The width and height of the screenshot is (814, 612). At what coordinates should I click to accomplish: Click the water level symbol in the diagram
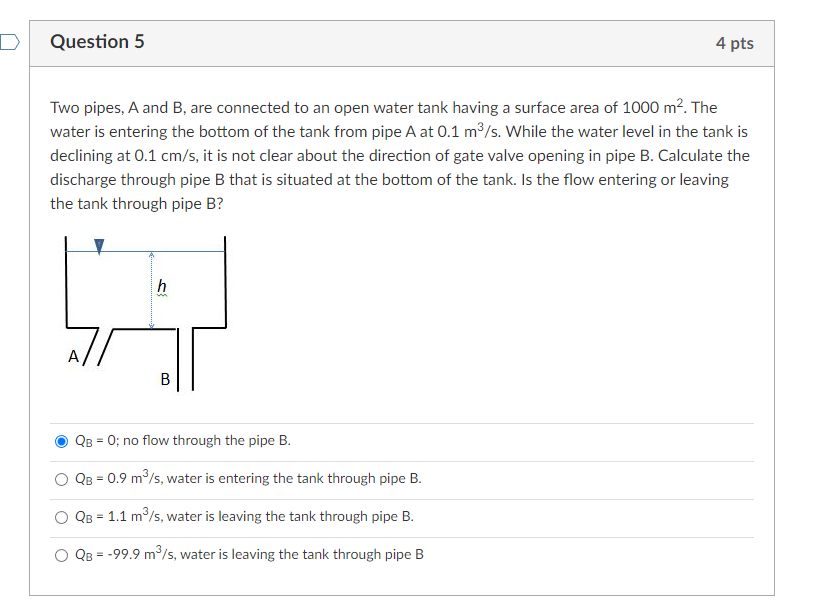click(99, 244)
